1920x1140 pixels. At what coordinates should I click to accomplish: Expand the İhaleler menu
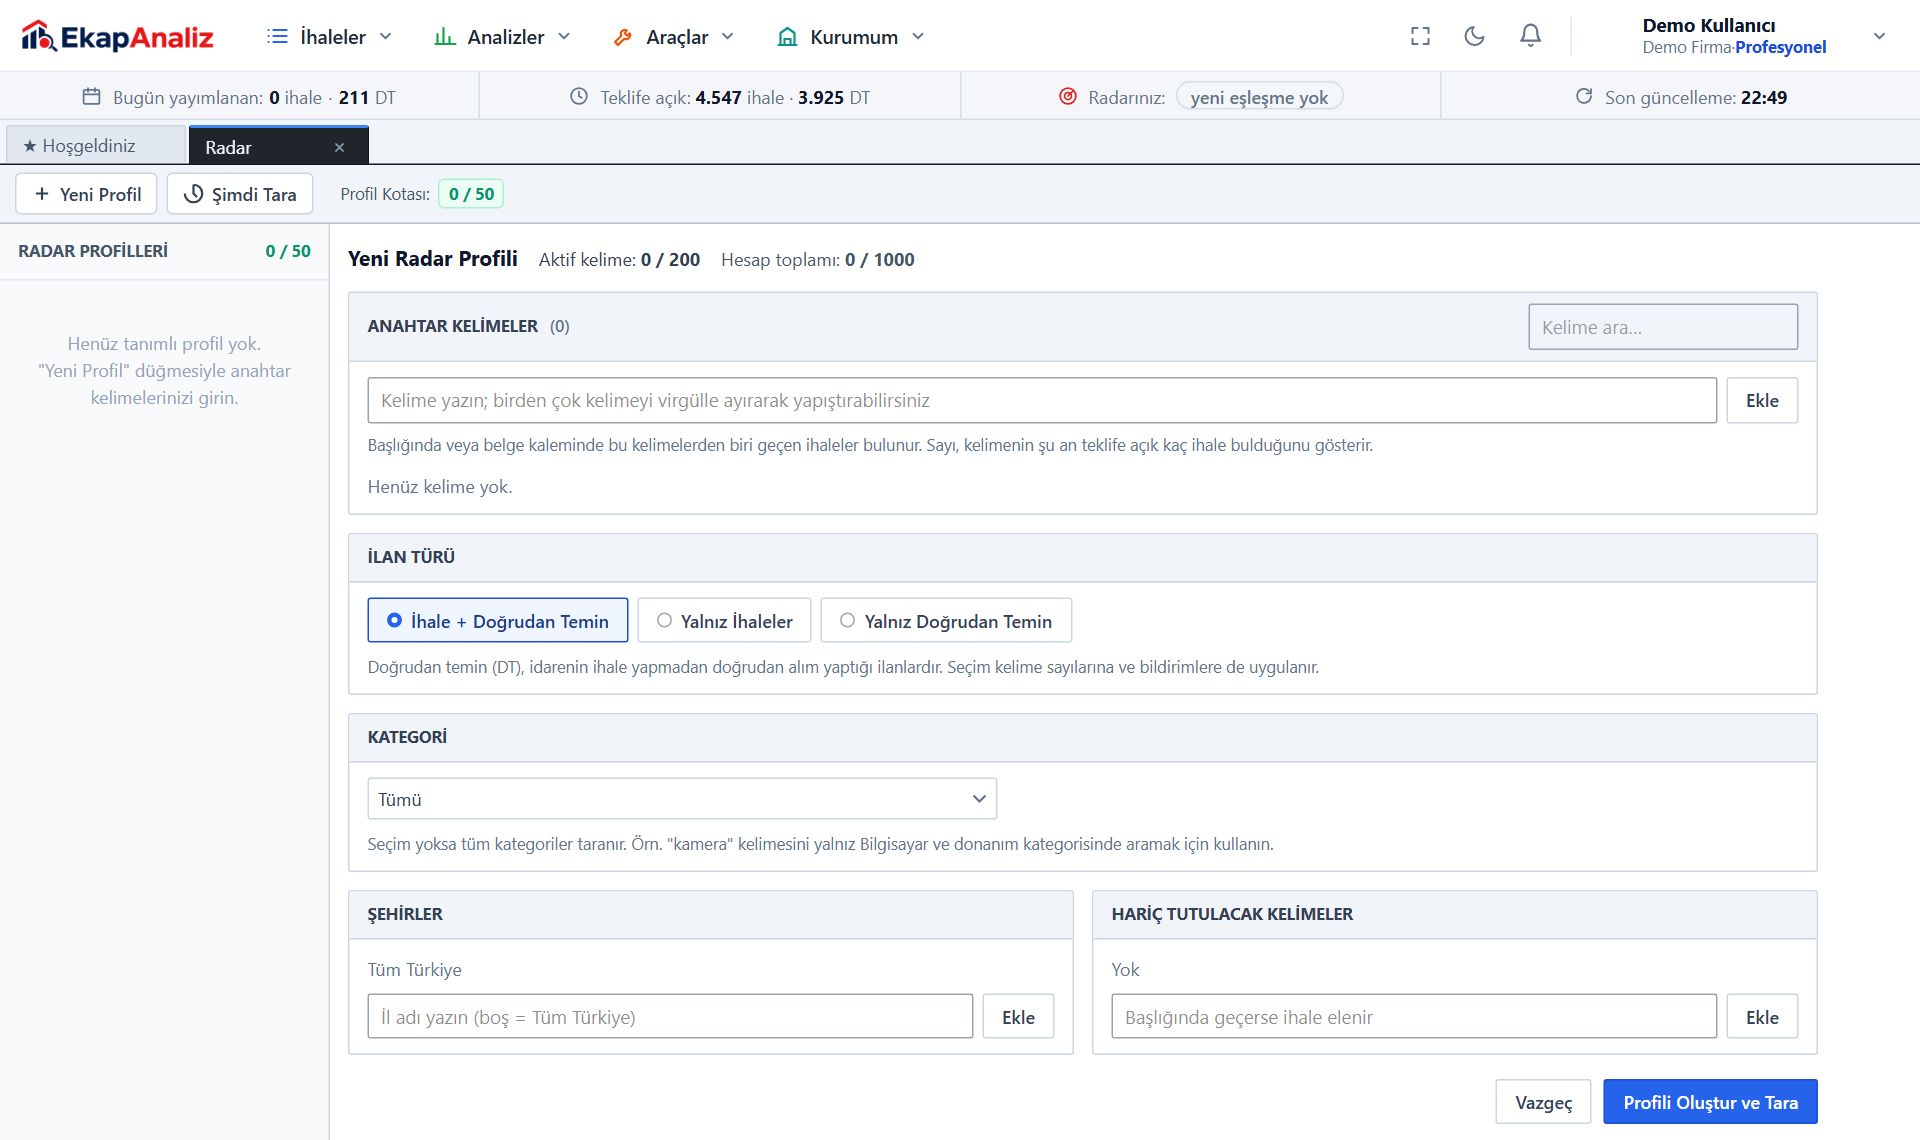click(x=330, y=37)
